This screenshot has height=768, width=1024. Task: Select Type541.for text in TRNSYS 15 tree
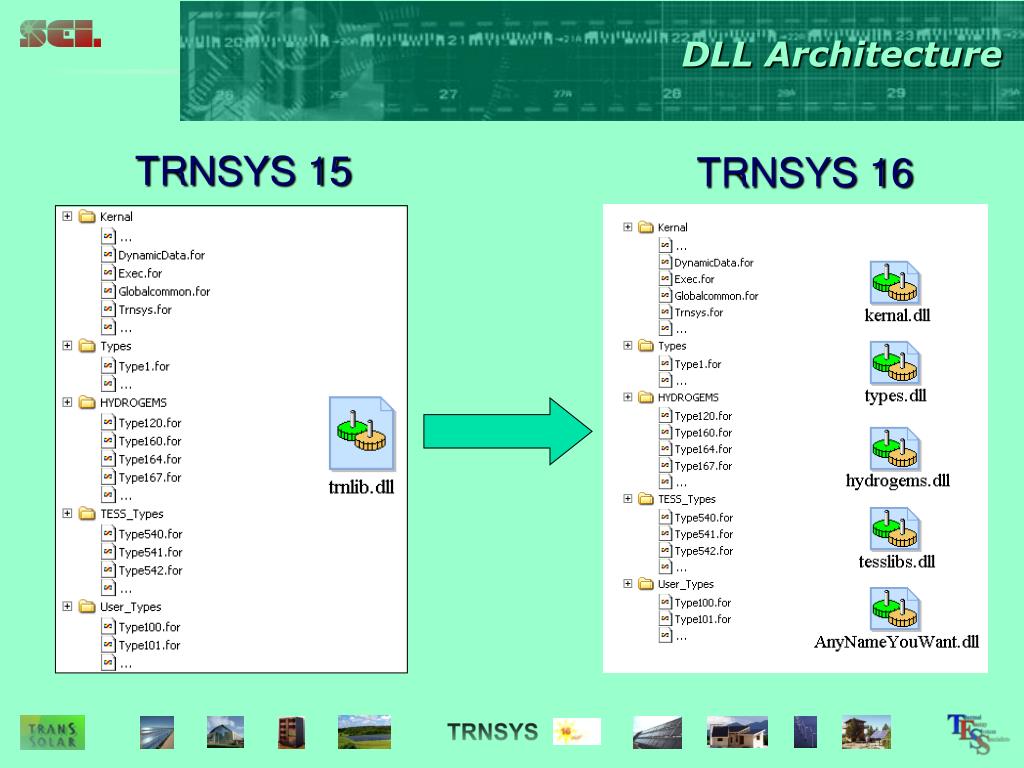(151, 552)
